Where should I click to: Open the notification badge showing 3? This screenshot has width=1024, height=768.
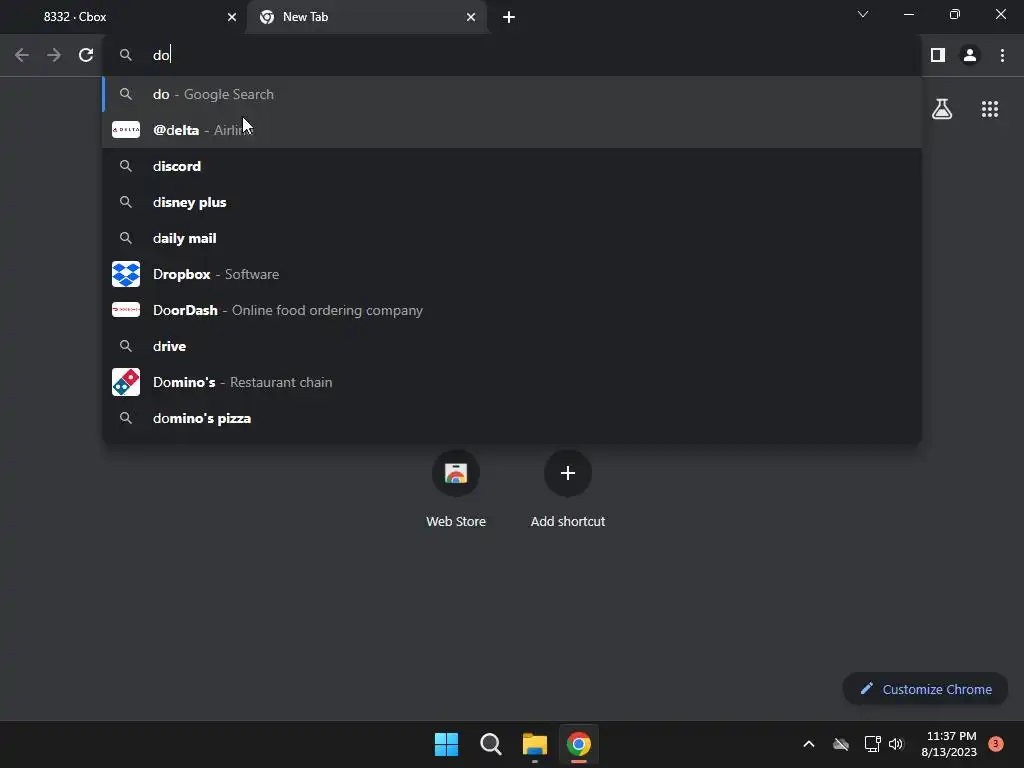996,744
